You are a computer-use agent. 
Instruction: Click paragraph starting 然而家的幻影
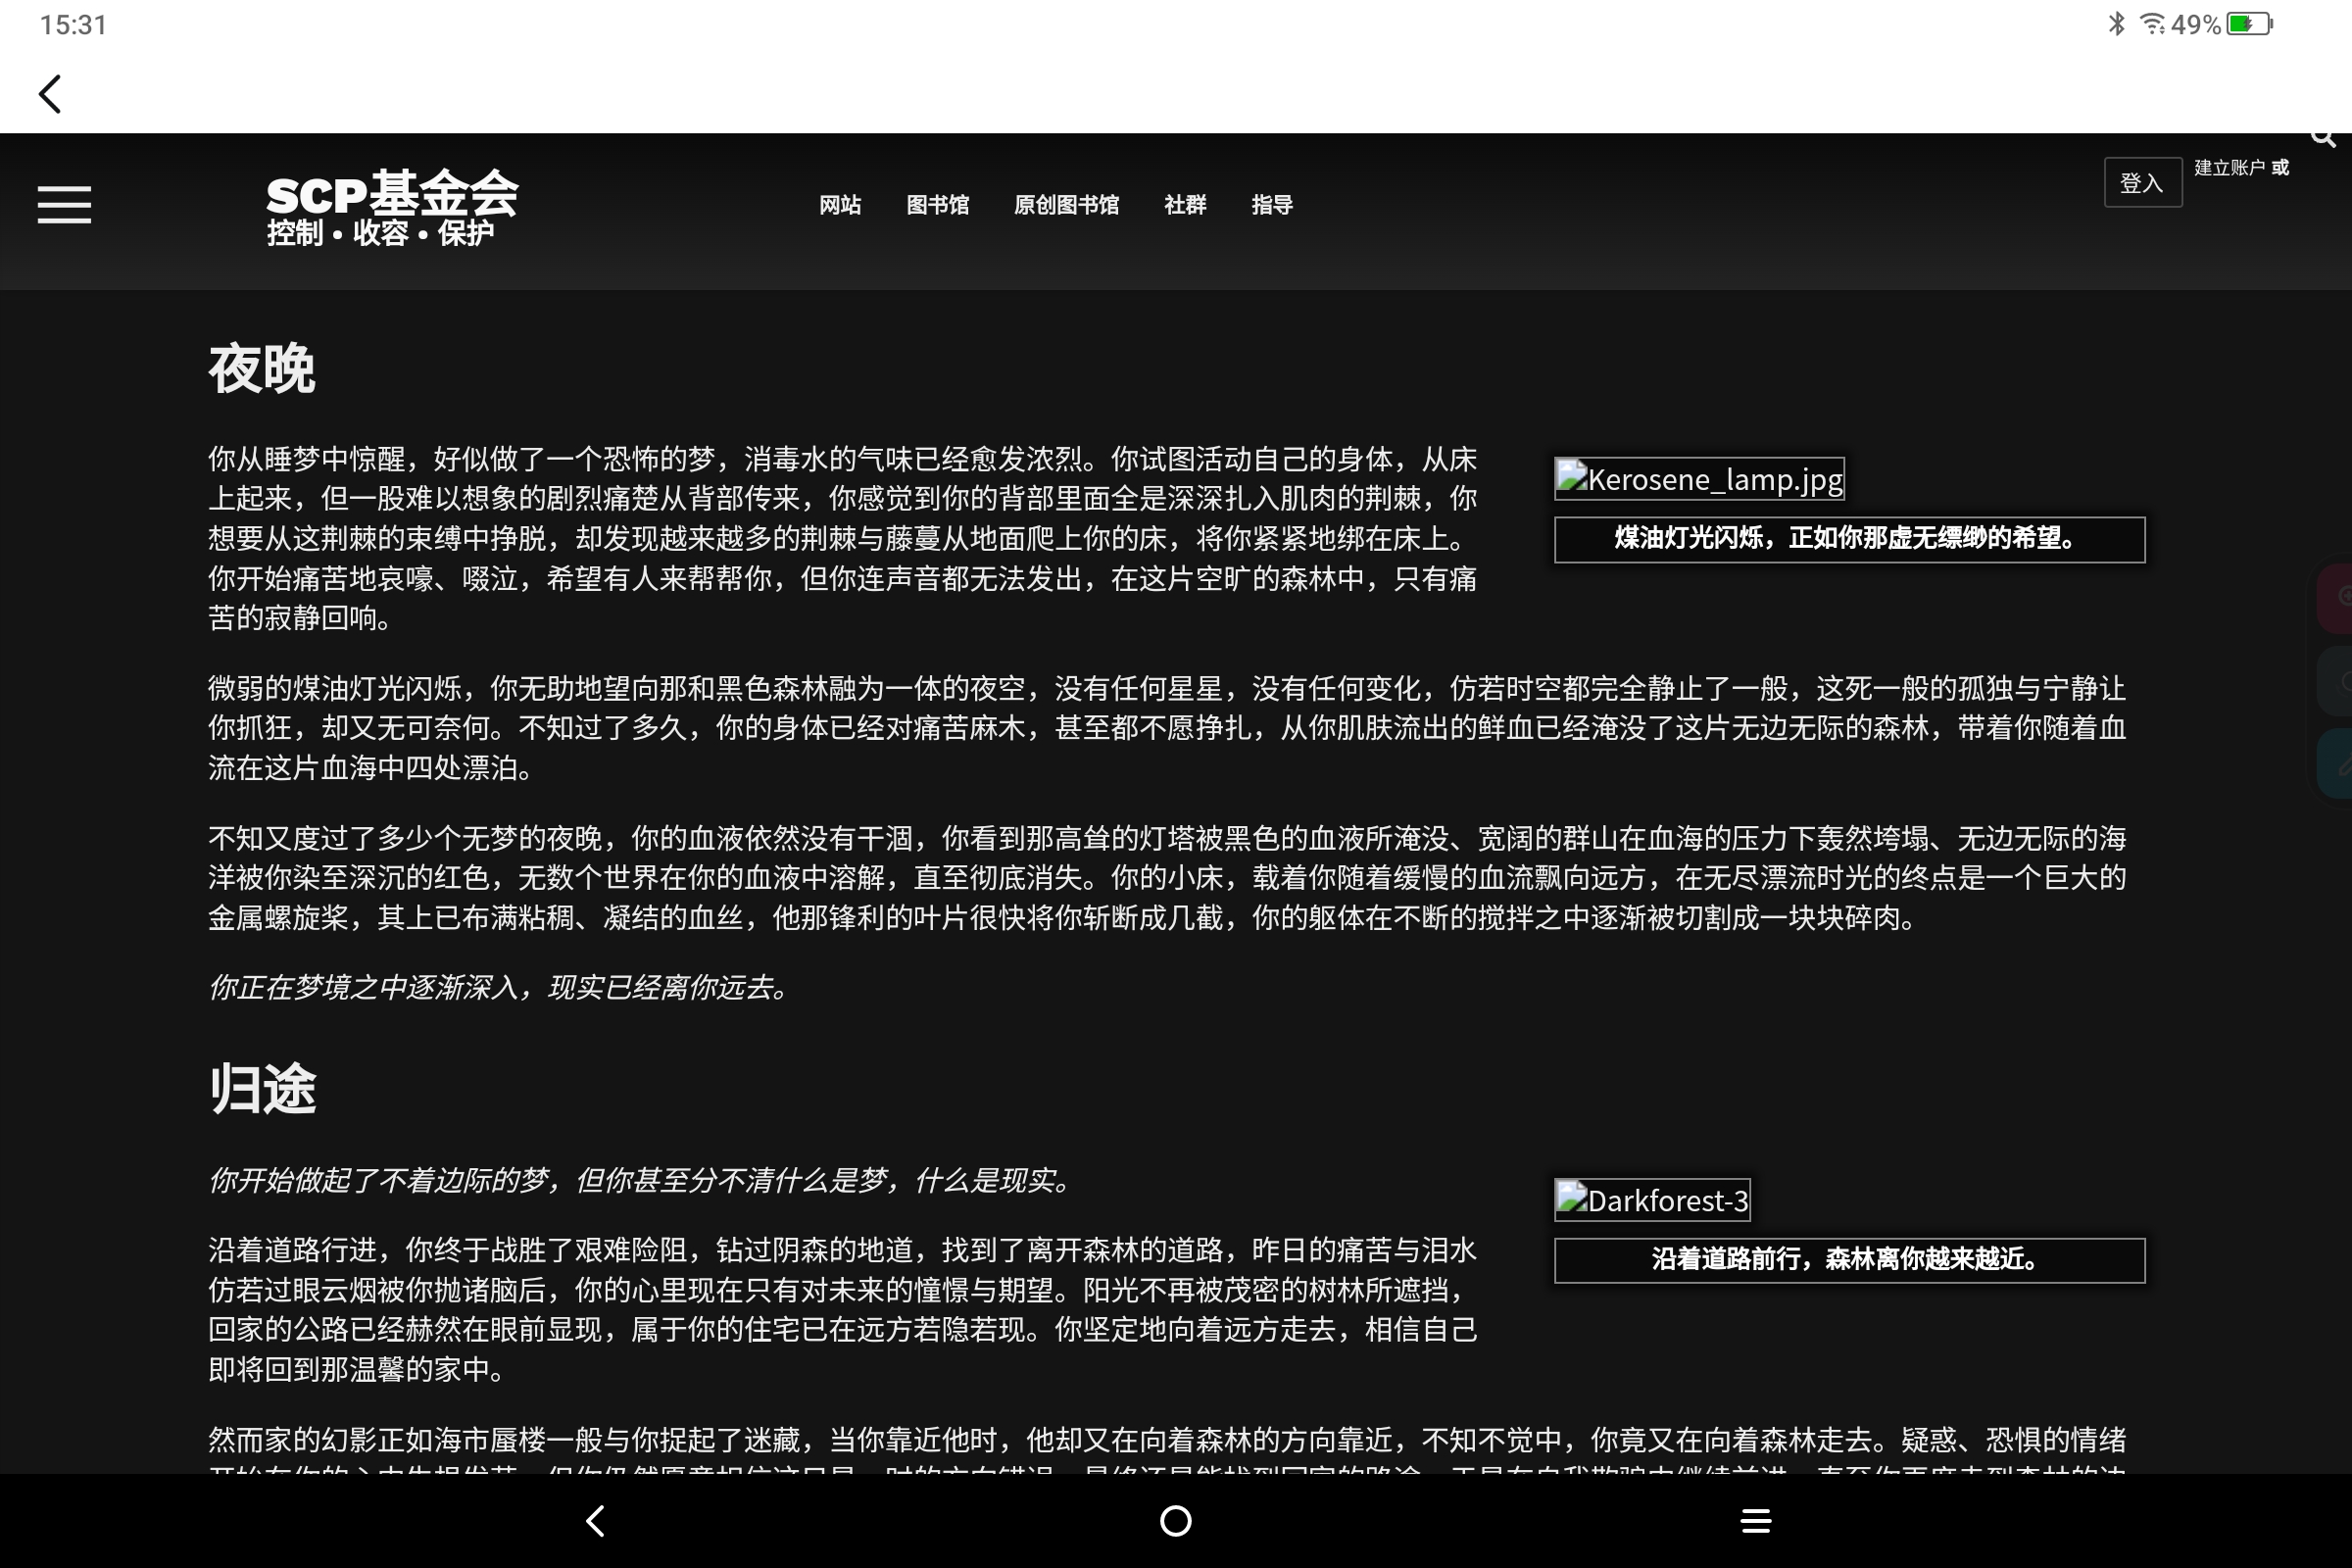click(1167, 1448)
